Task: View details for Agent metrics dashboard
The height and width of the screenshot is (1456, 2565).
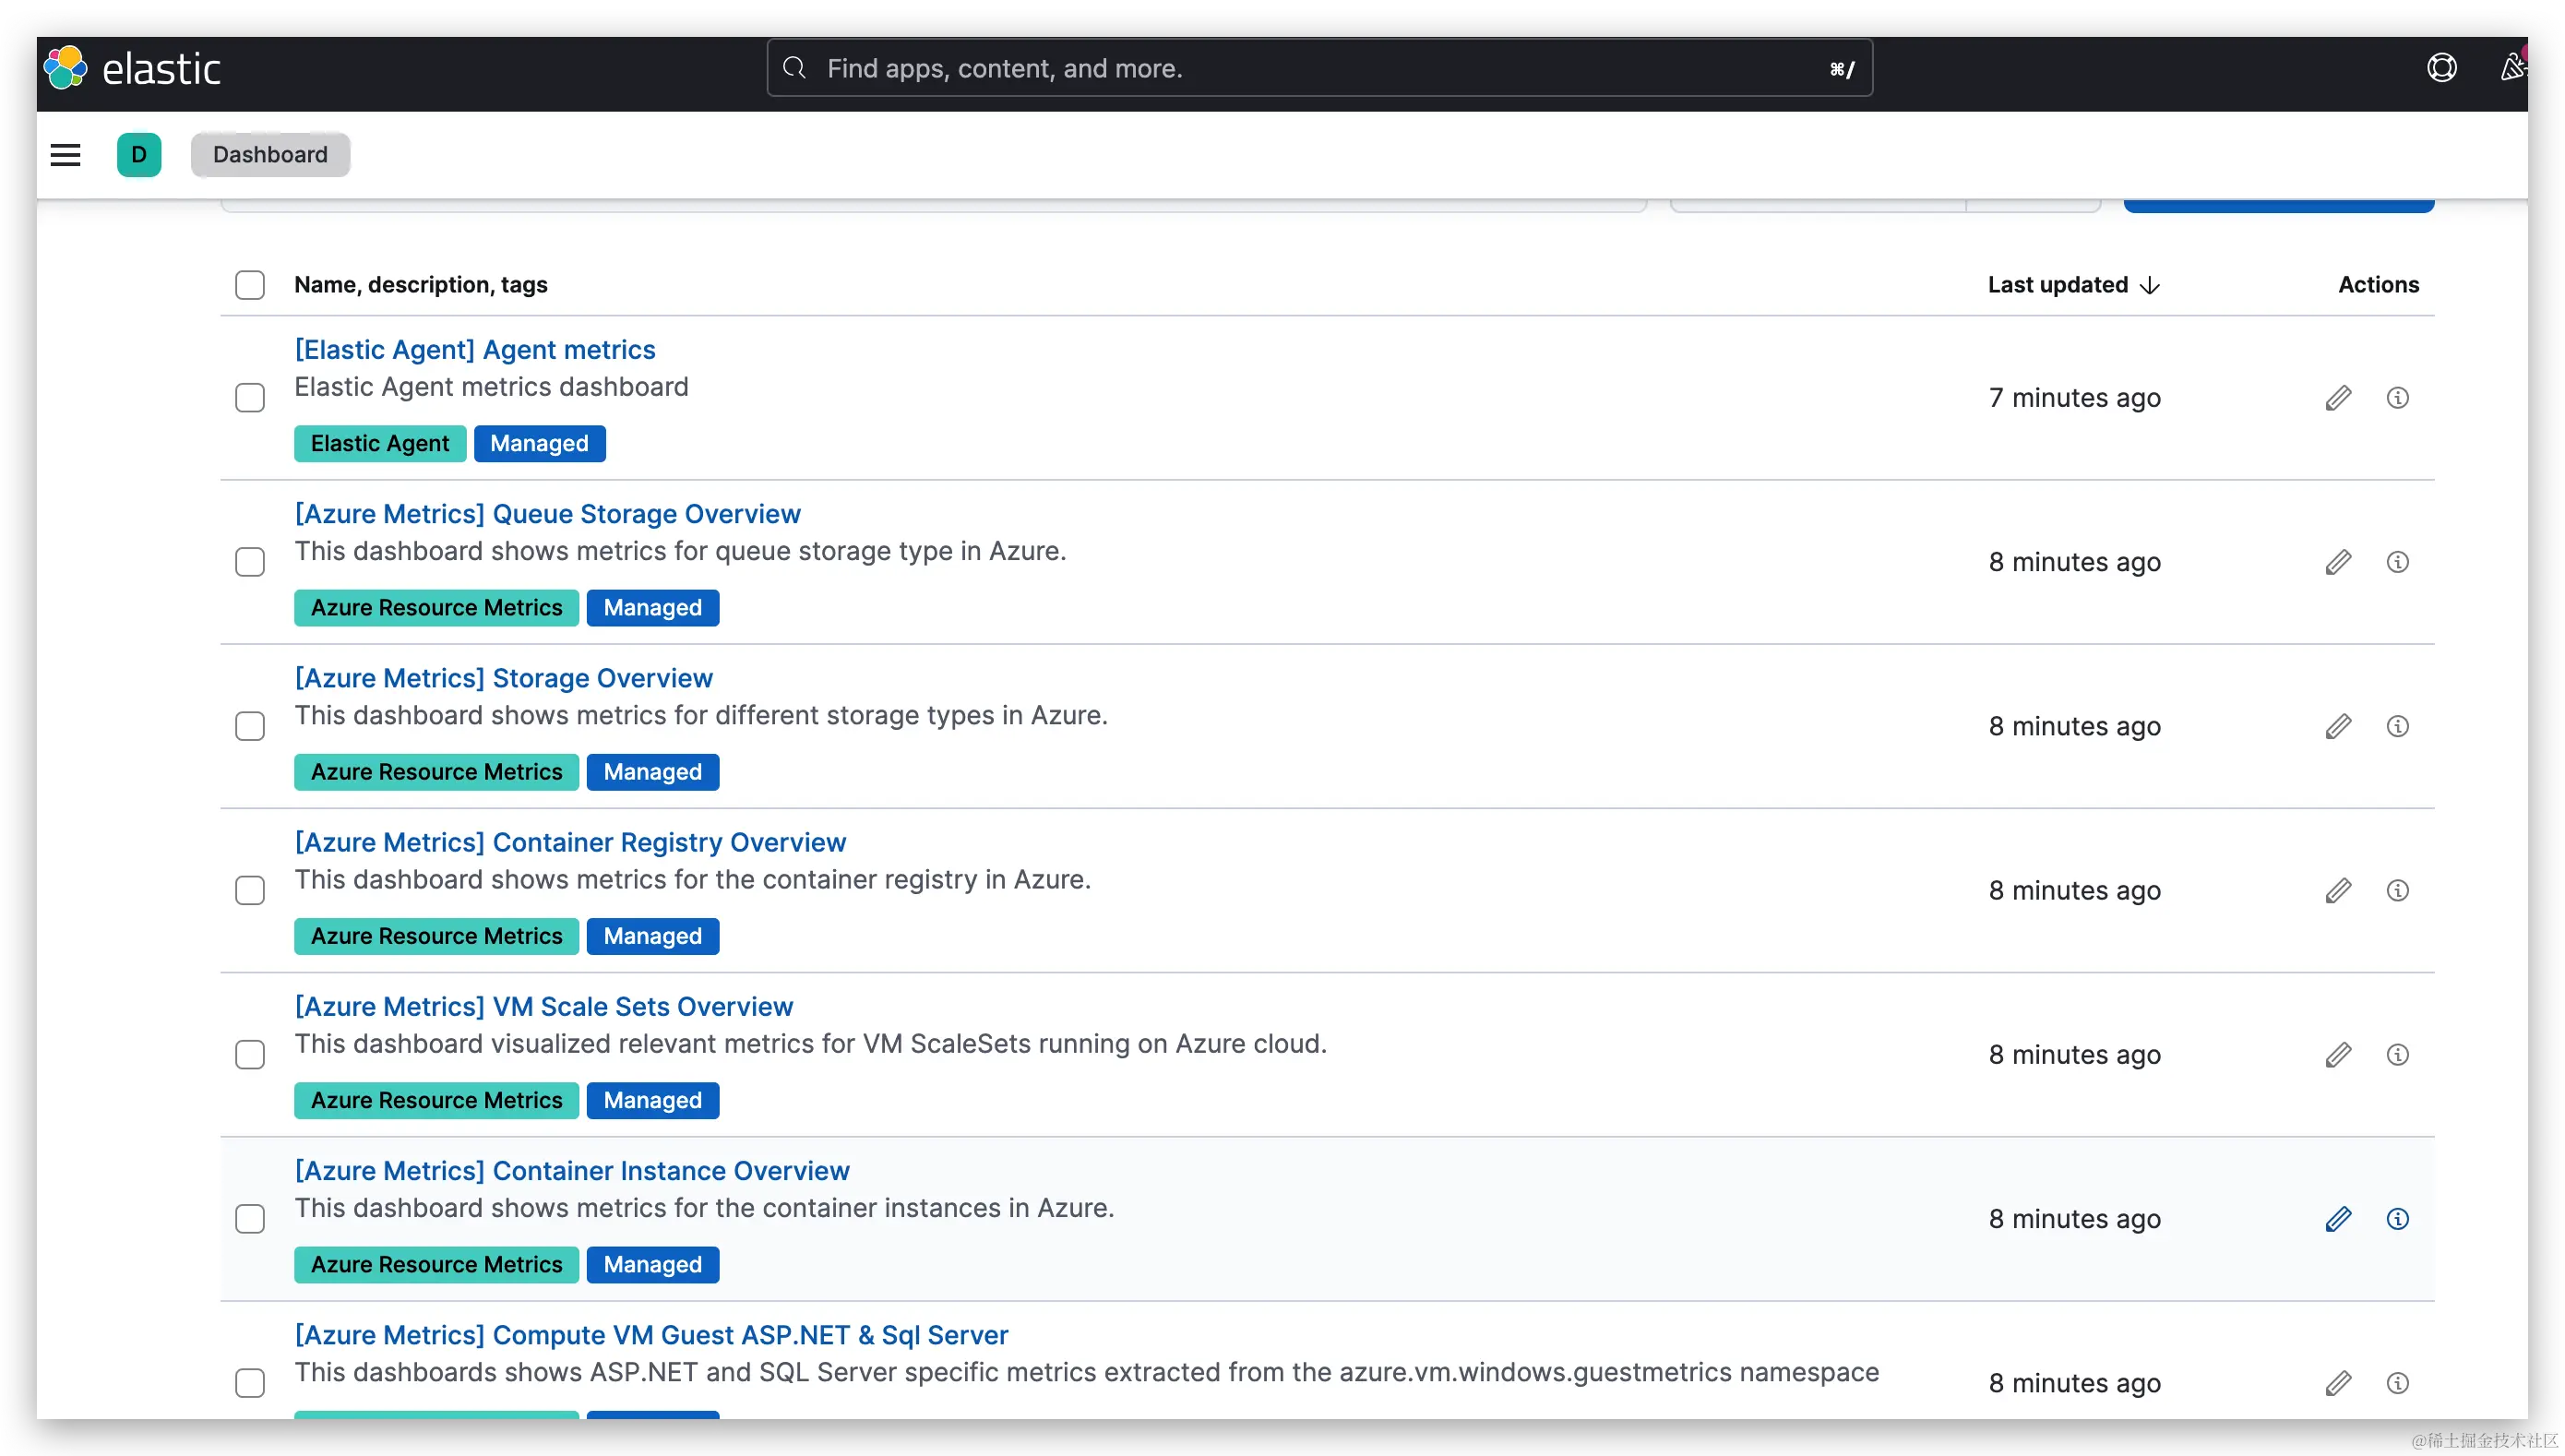Action: [x=2397, y=398]
